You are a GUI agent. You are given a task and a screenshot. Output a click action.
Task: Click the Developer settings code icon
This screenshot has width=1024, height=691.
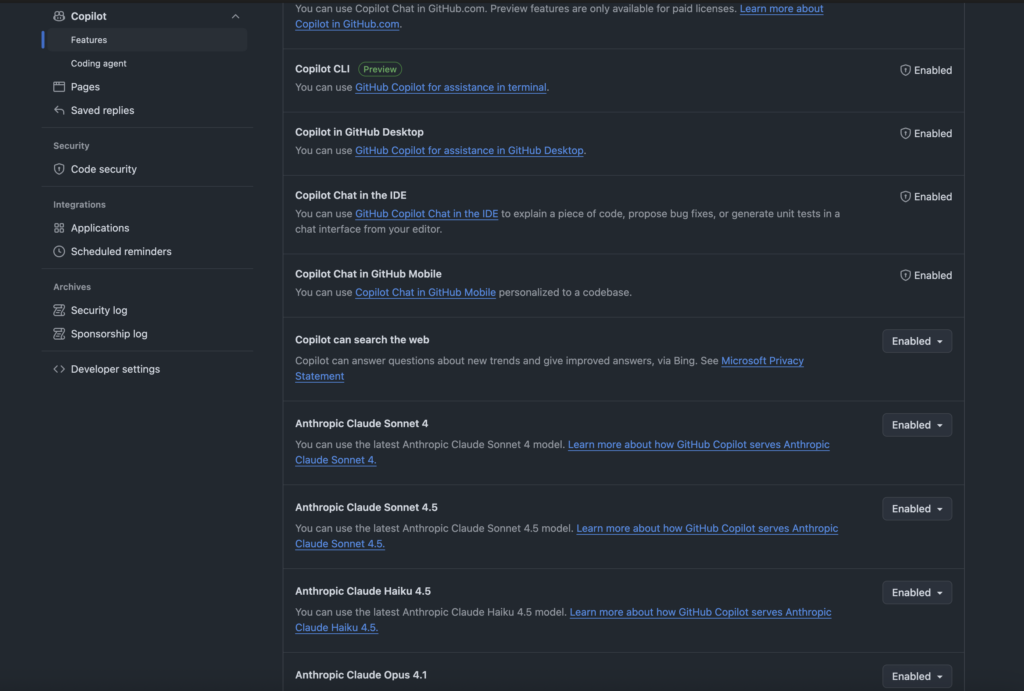[x=59, y=369]
